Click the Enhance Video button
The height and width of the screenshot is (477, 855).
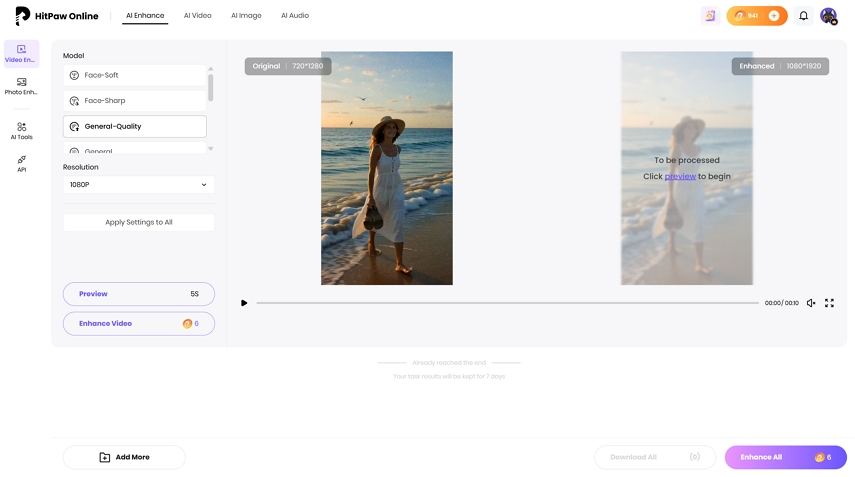tap(139, 324)
